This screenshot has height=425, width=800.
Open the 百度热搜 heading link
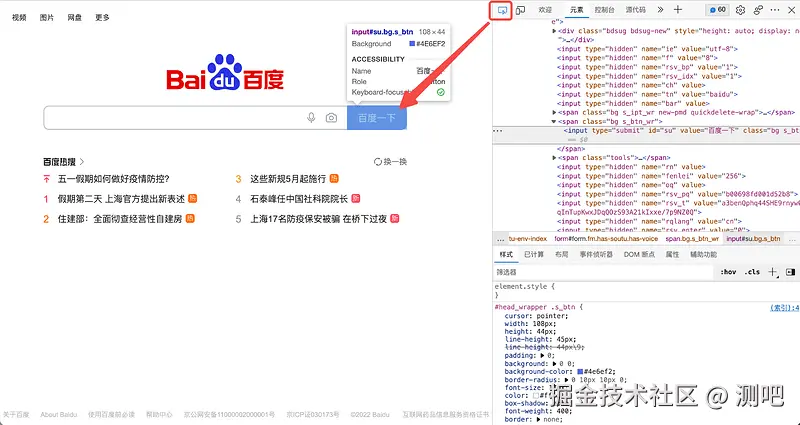(64, 162)
